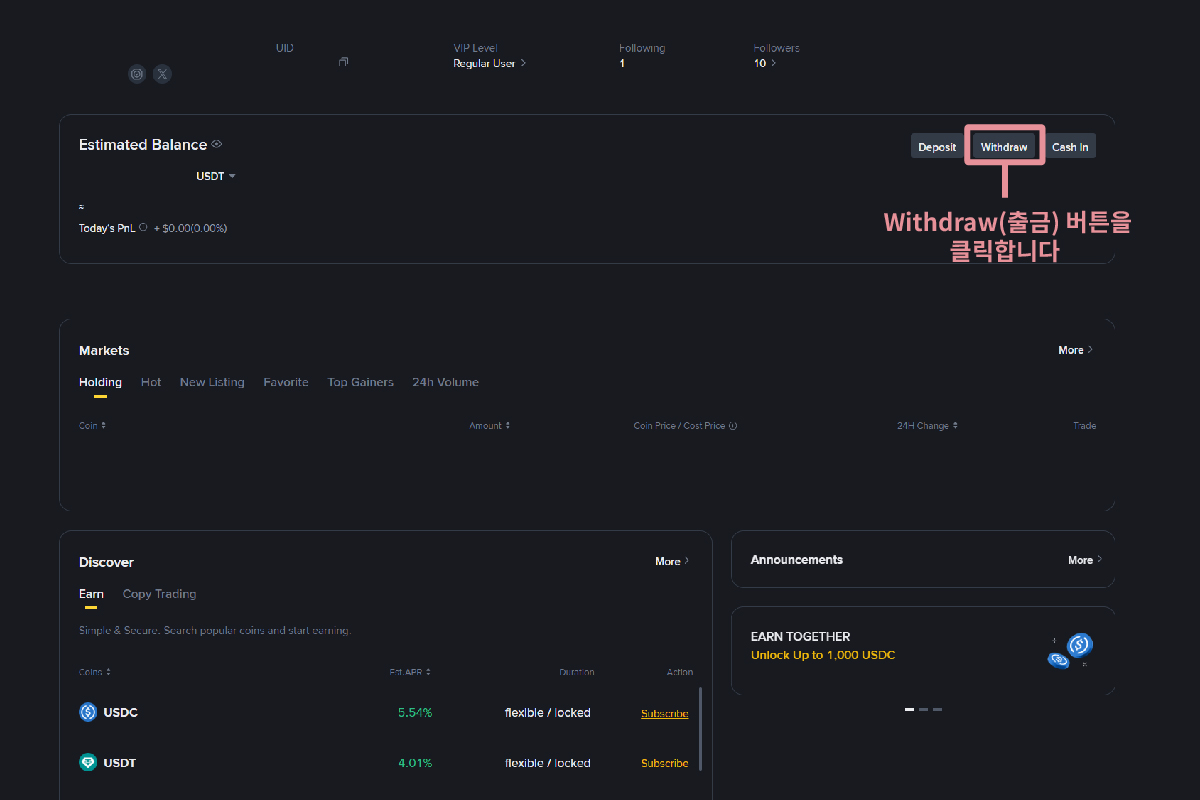Sort Markets by the Amount column
Screen dimensions: 1200x800
[x=489, y=426]
